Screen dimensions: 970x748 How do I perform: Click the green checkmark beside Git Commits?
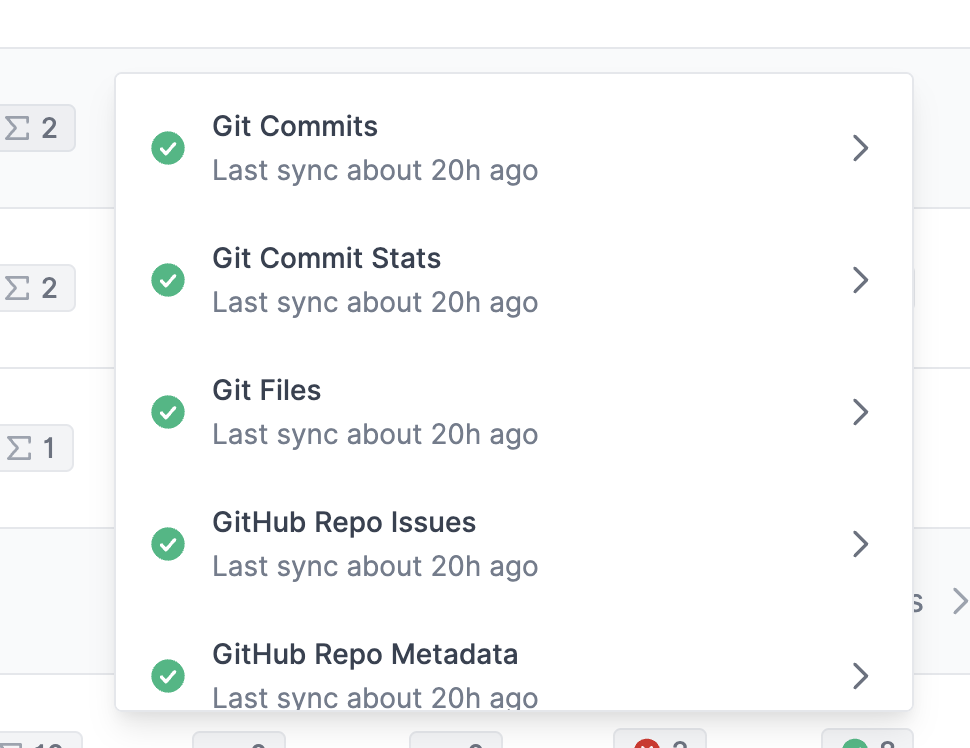pyautogui.click(x=167, y=148)
